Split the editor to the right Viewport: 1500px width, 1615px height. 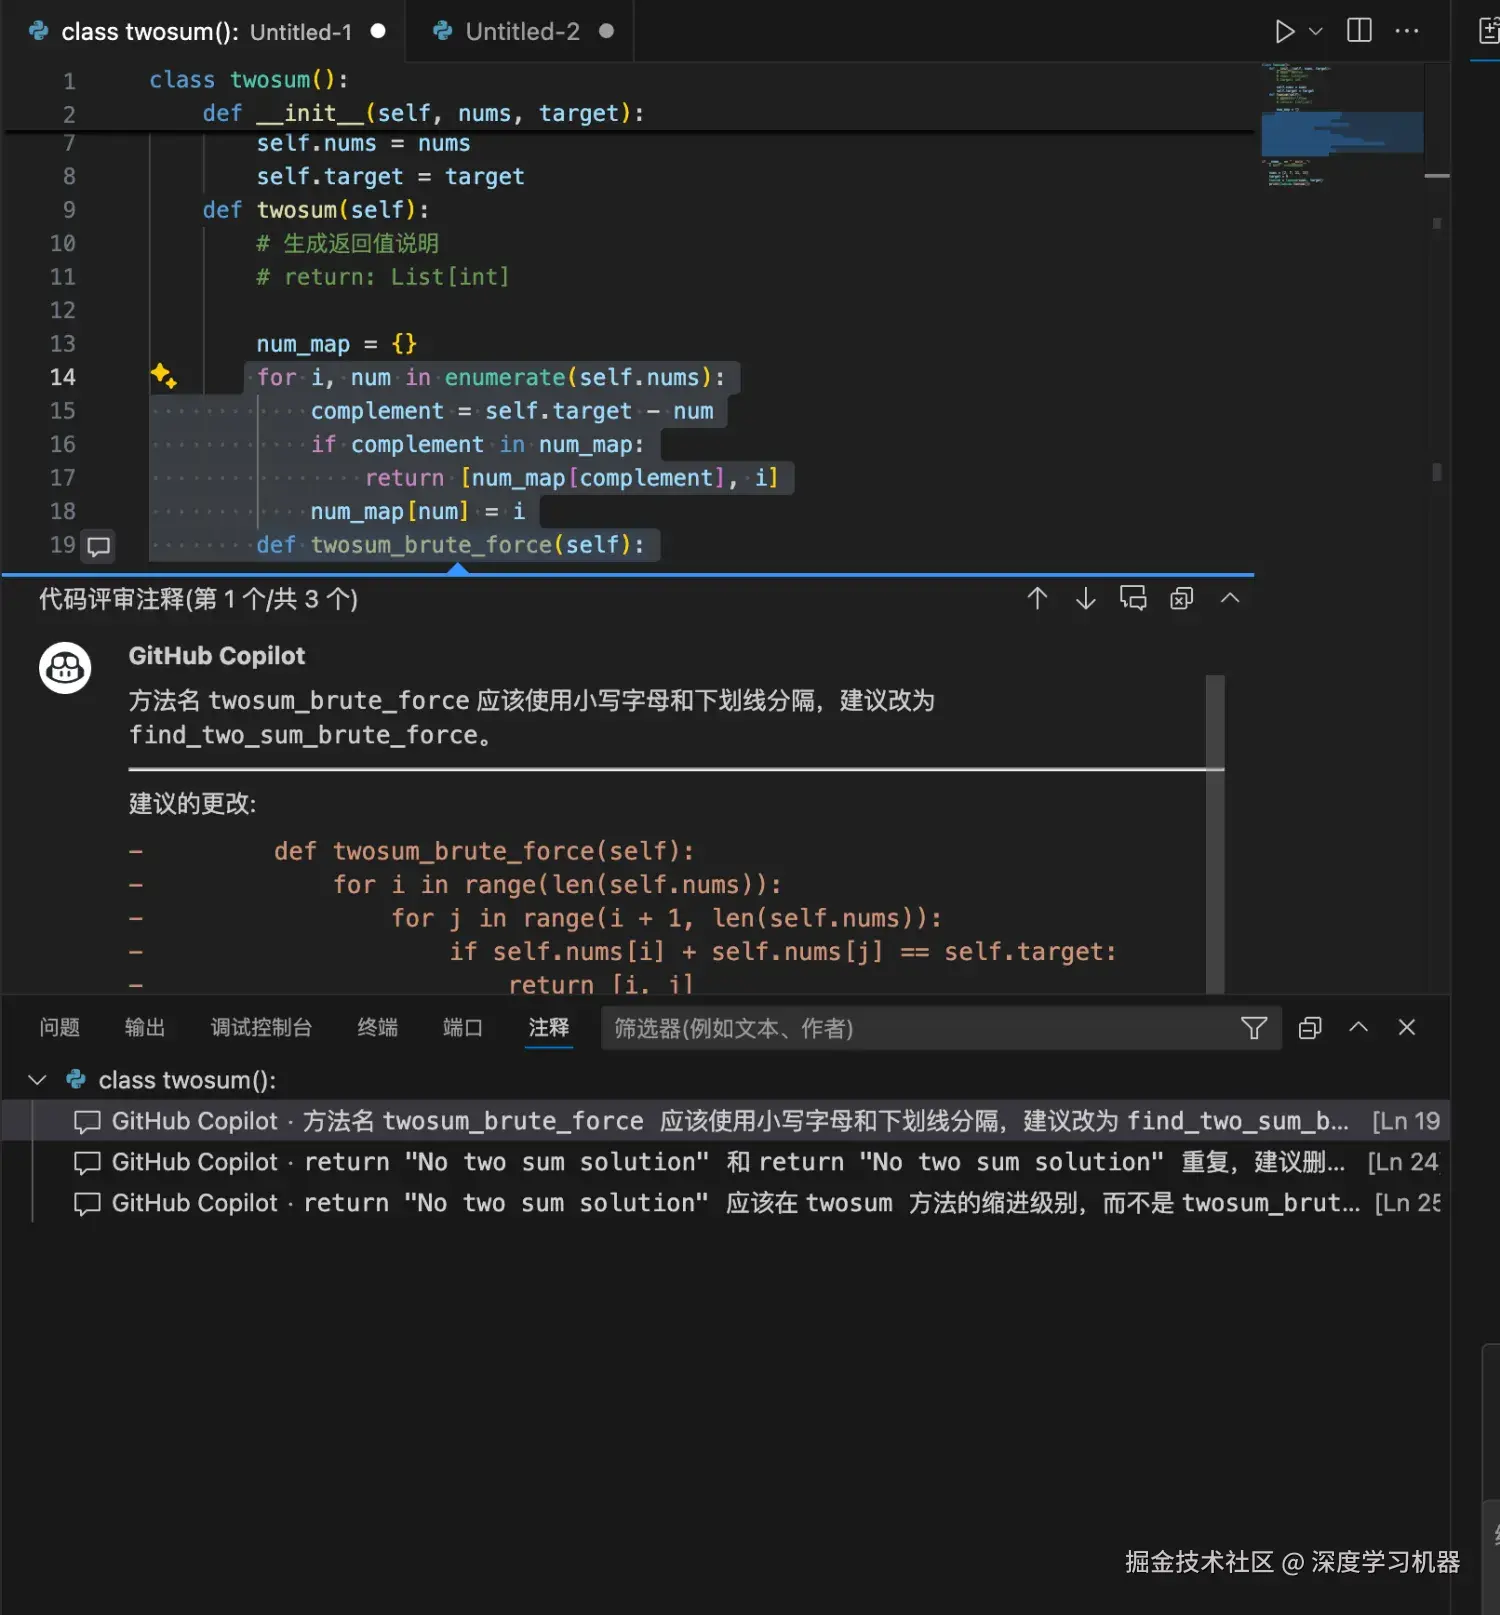coord(1359,31)
